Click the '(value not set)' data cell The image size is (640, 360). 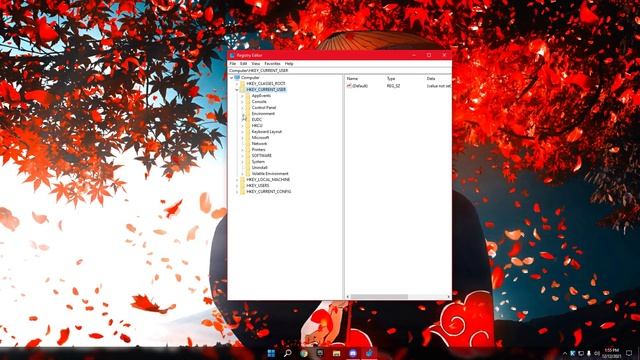439,86
